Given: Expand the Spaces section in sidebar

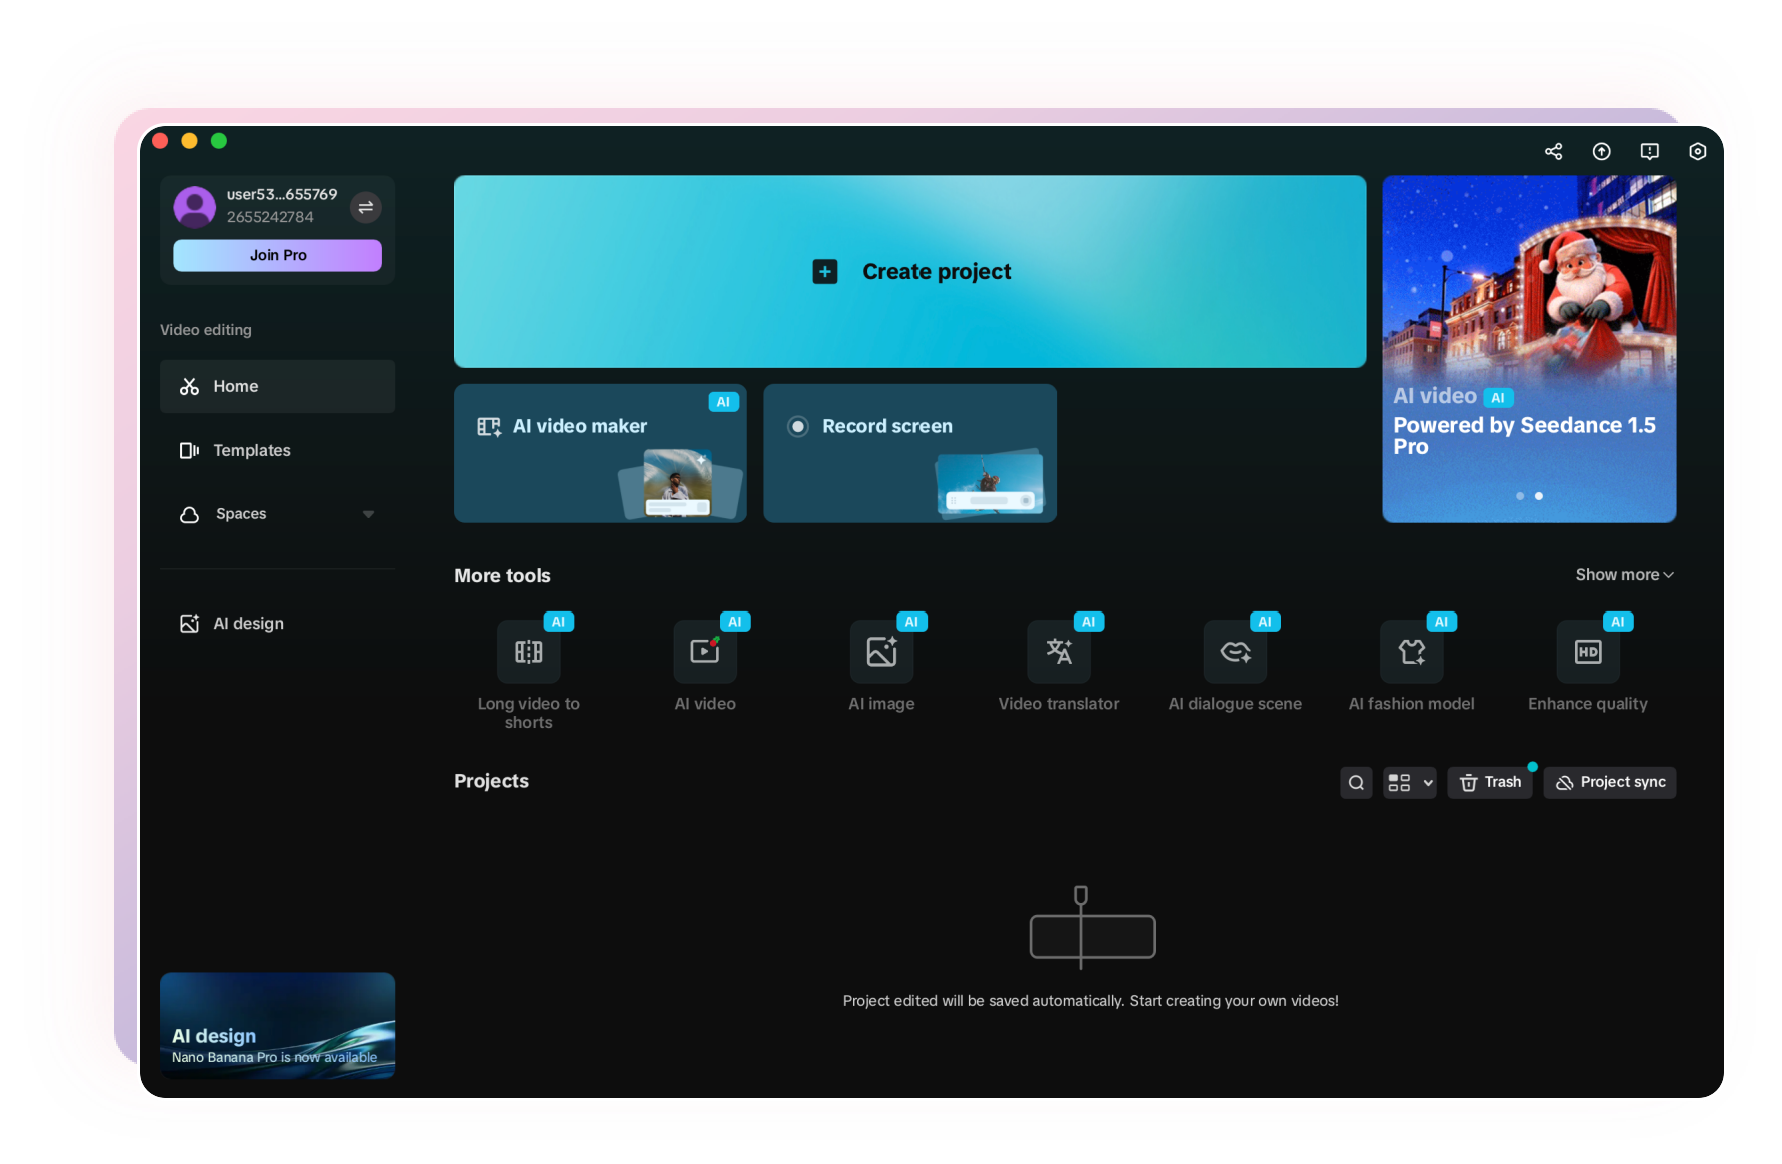Looking at the screenshot, I should coord(369,514).
